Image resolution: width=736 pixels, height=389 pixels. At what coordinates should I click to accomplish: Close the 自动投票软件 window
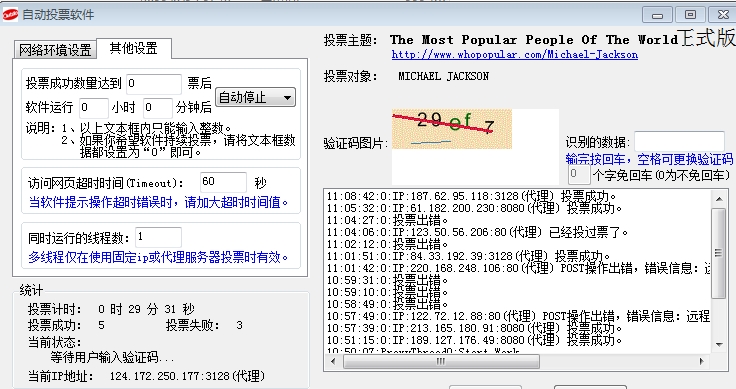click(x=722, y=15)
